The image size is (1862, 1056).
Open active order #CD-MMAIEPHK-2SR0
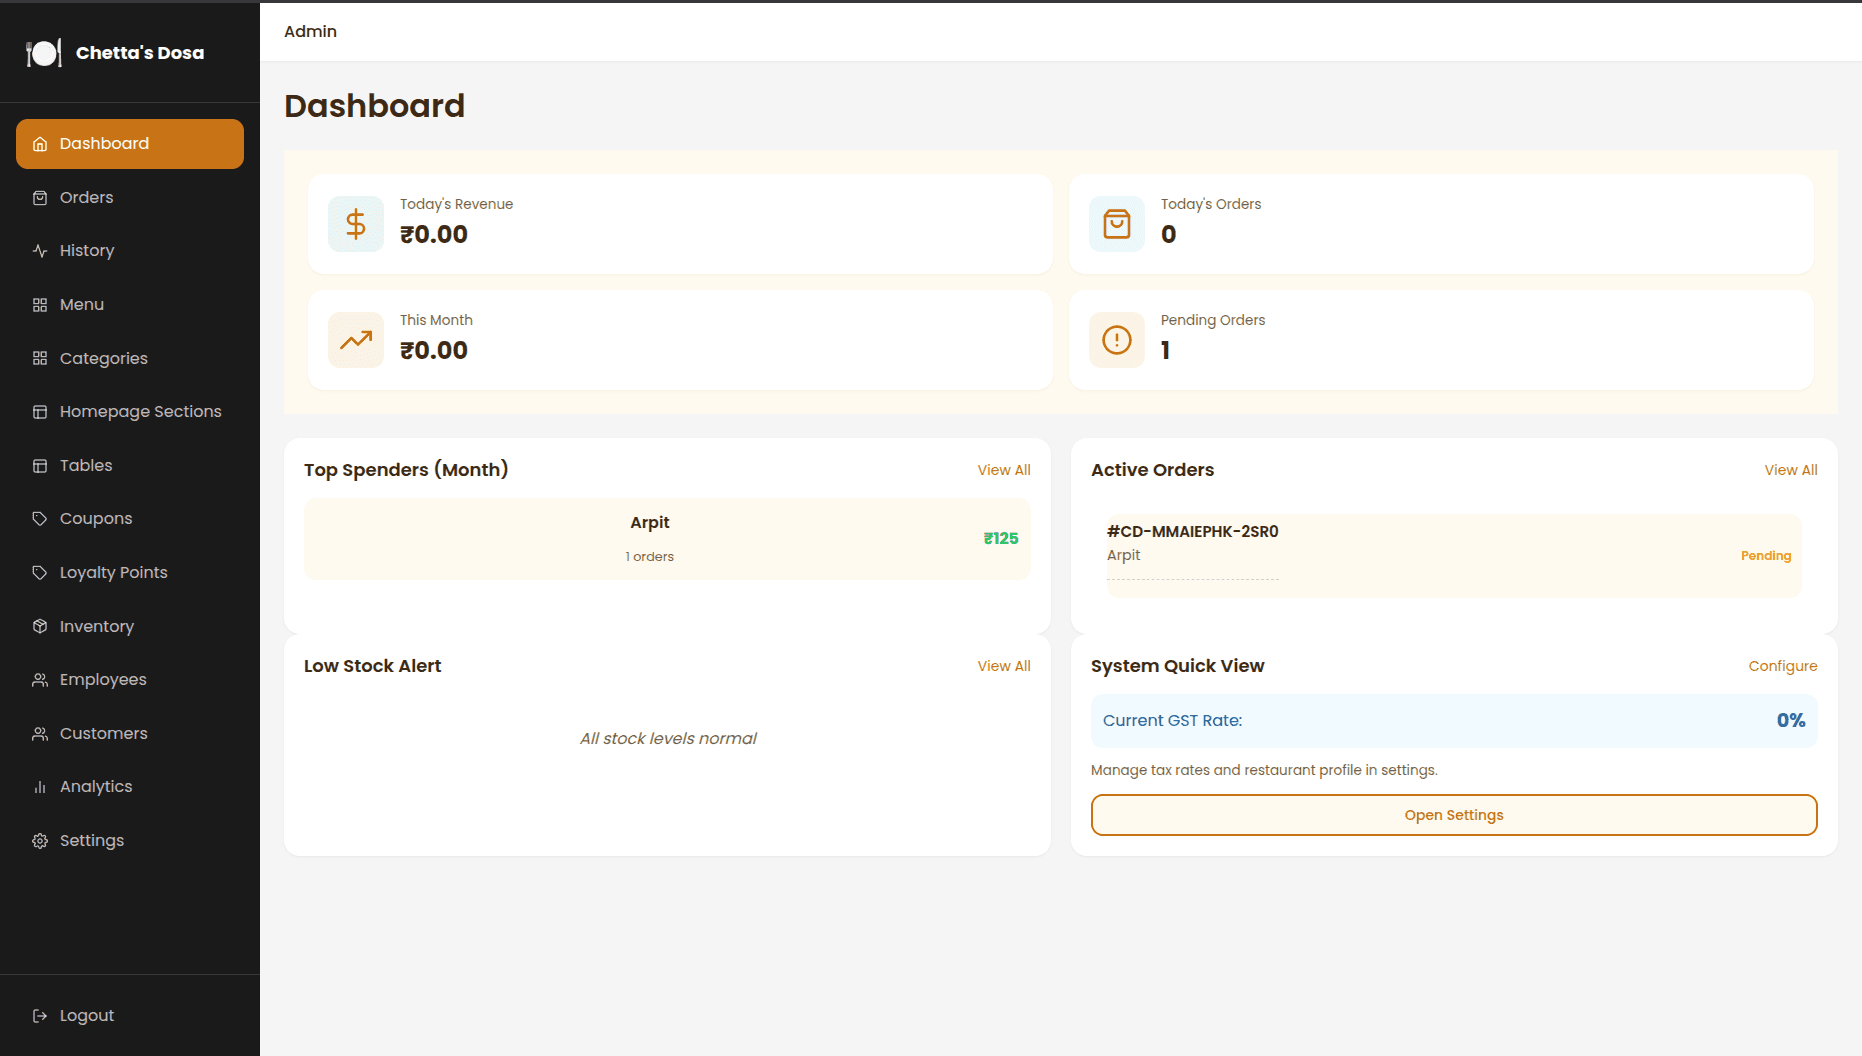pos(1192,532)
